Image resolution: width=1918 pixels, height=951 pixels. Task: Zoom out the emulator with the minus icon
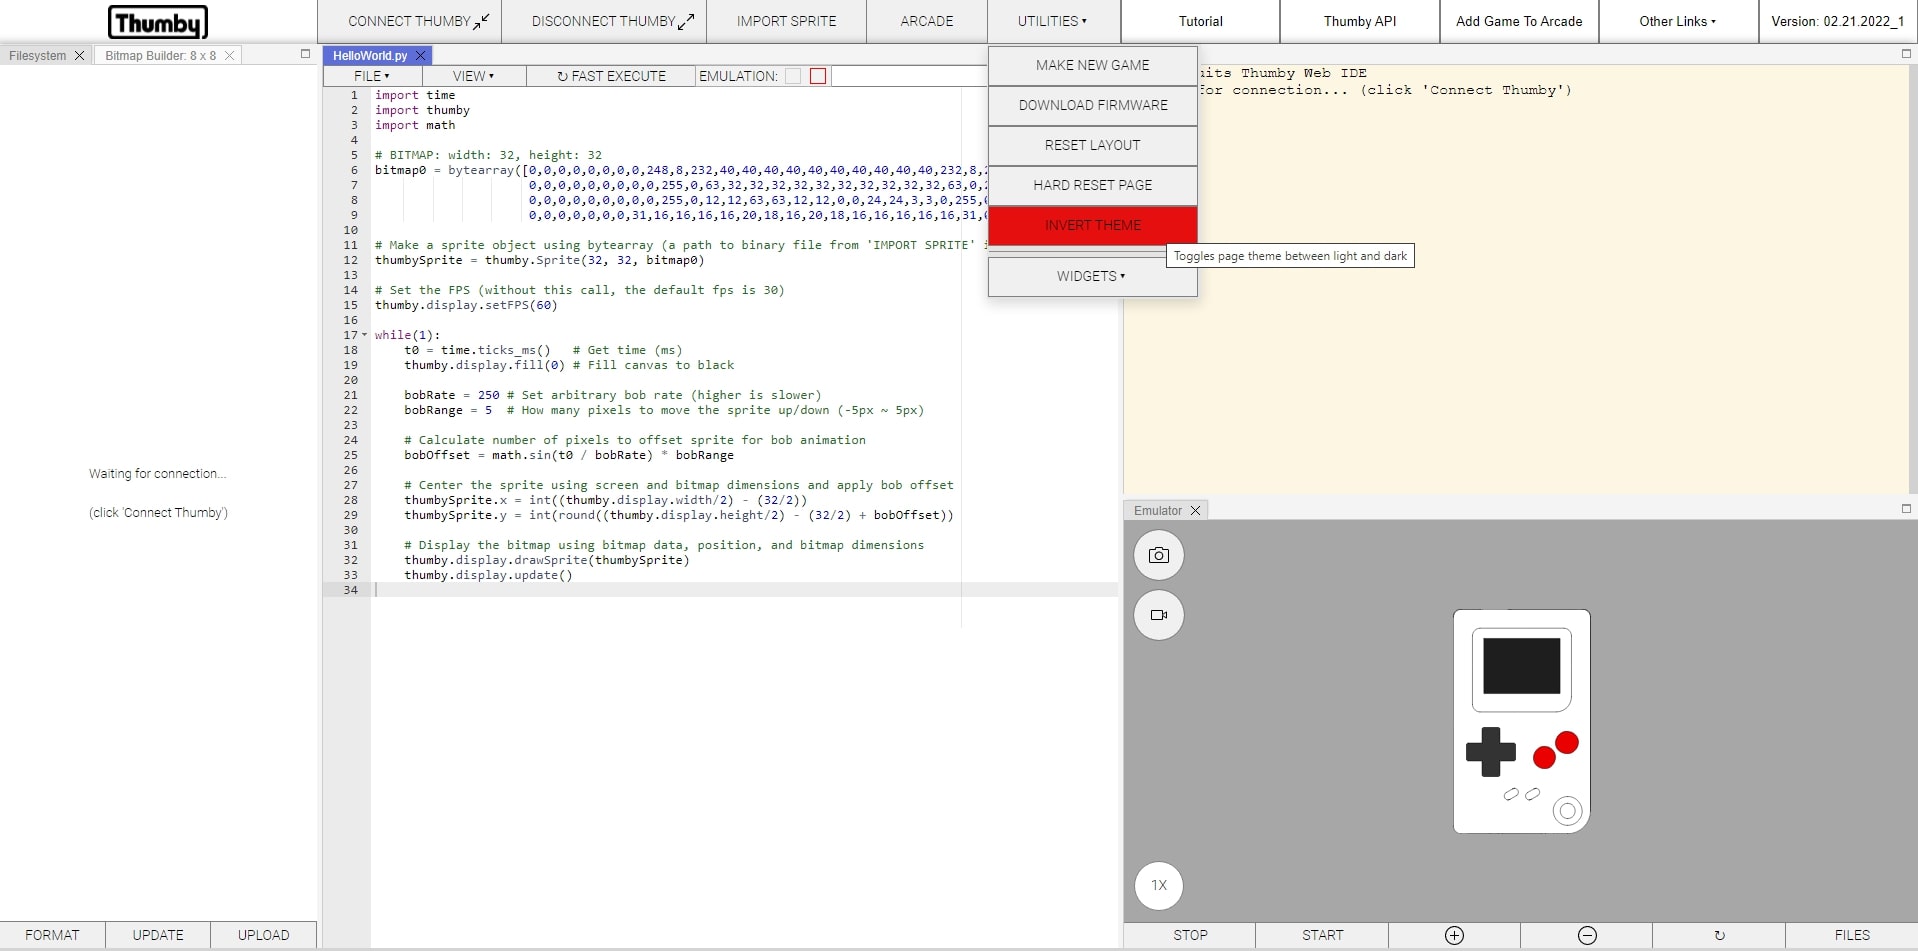point(1586,935)
